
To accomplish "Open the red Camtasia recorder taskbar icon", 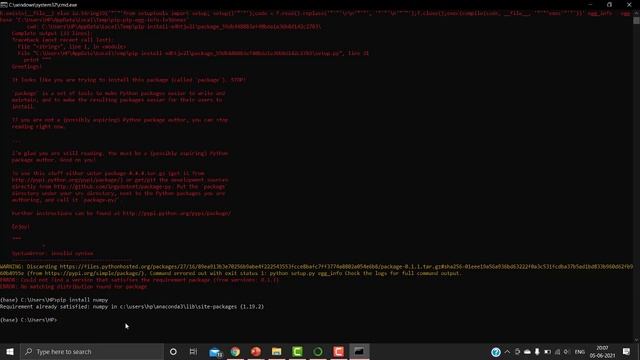I will (x=338, y=351).
